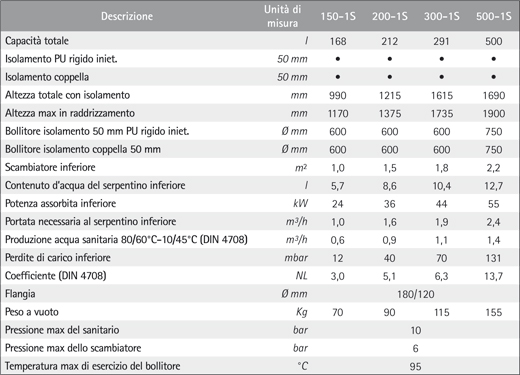Click the value 1,8 in Scambiatore inferiore

[442, 168]
